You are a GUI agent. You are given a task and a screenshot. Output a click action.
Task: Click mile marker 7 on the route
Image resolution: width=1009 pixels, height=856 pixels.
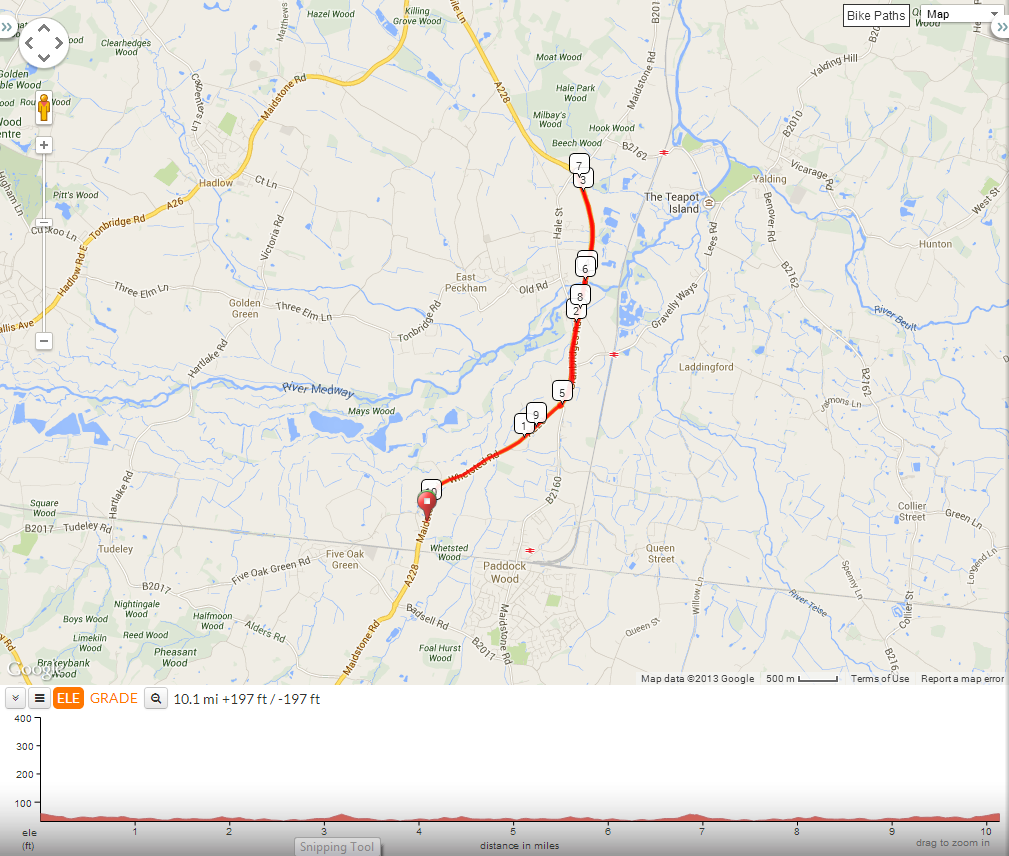click(x=579, y=164)
